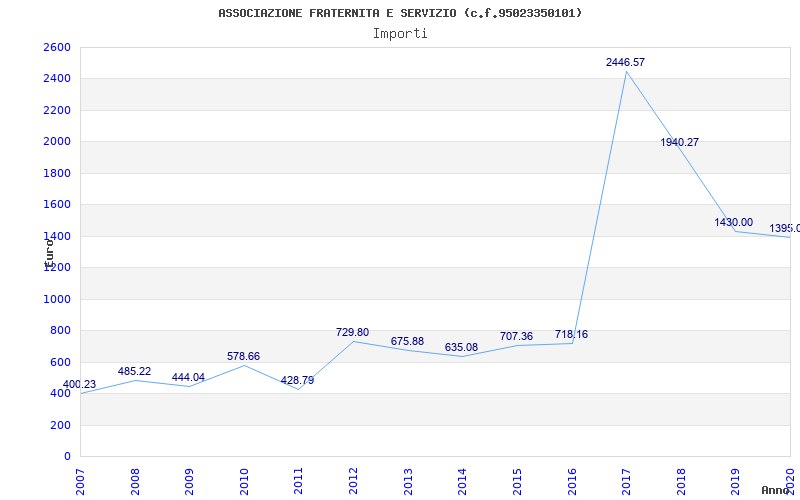
Task: Select the 1430.00 data label
Action: 733,222
